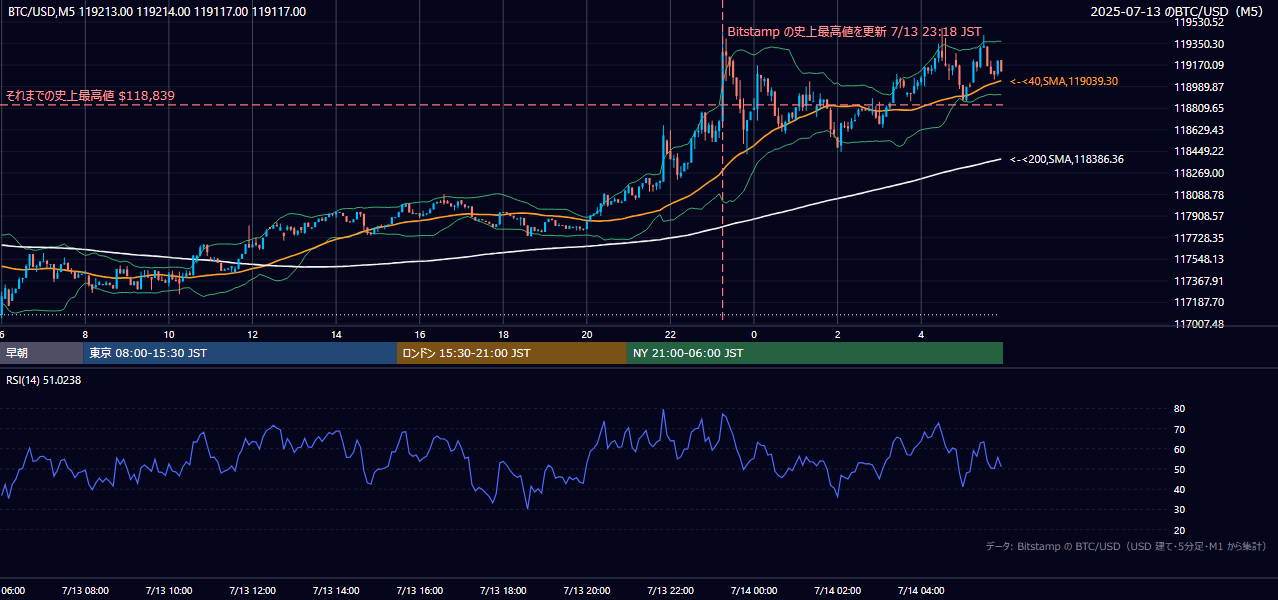Click price axis value 117728.35
This screenshot has width=1278, height=600.
[x=1200, y=238]
